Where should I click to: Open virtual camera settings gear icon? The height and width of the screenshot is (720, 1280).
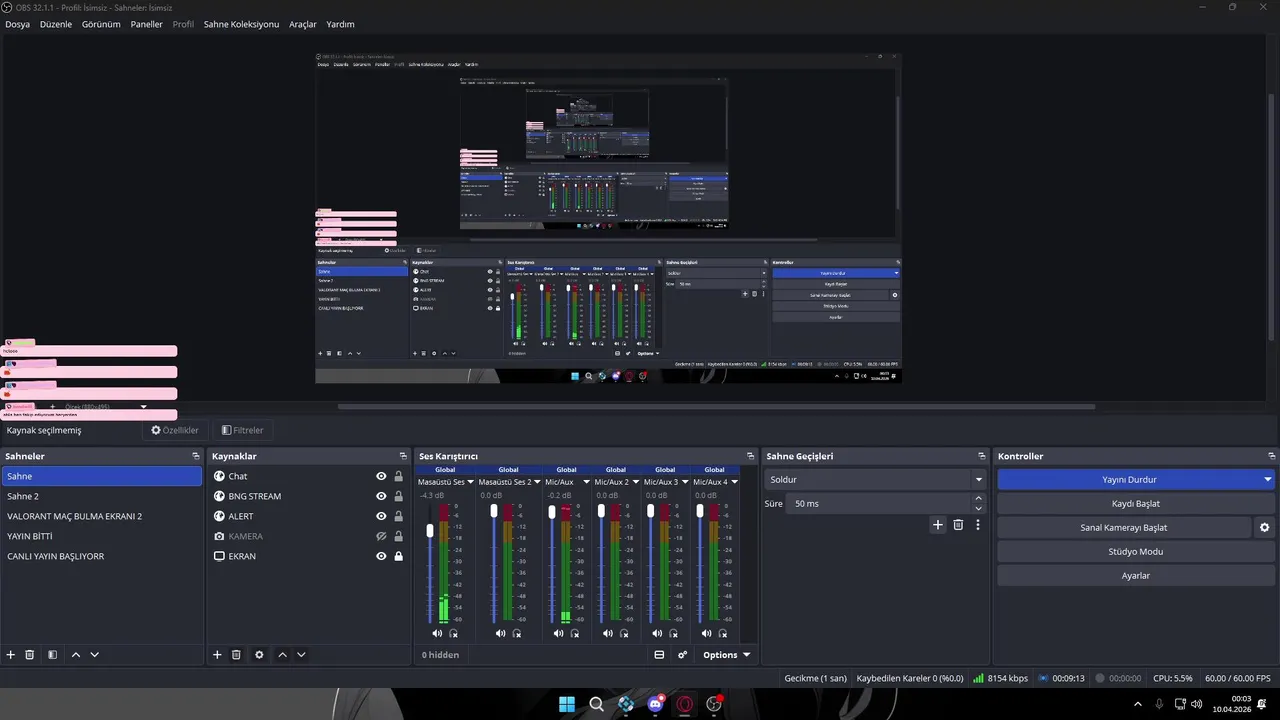[x=1264, y=527]
